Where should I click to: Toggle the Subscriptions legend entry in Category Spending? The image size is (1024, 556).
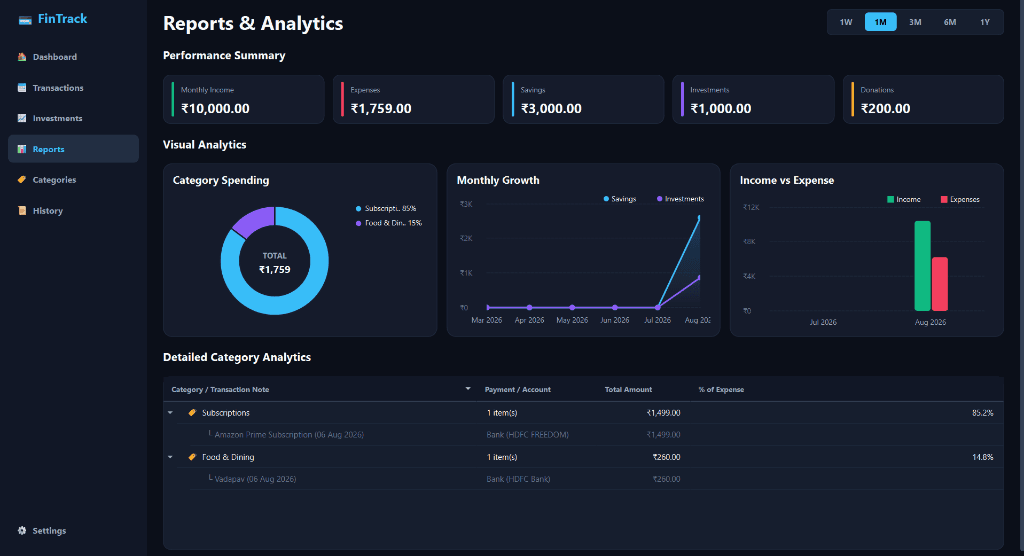click(385, 208)
